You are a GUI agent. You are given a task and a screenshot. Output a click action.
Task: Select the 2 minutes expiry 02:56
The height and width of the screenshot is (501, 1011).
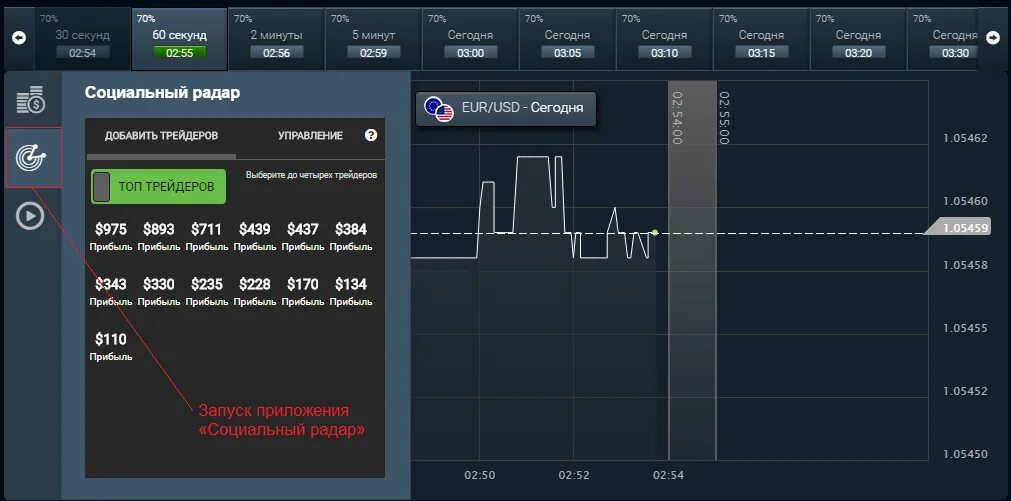pyautogui.click(x=277, y=40)
